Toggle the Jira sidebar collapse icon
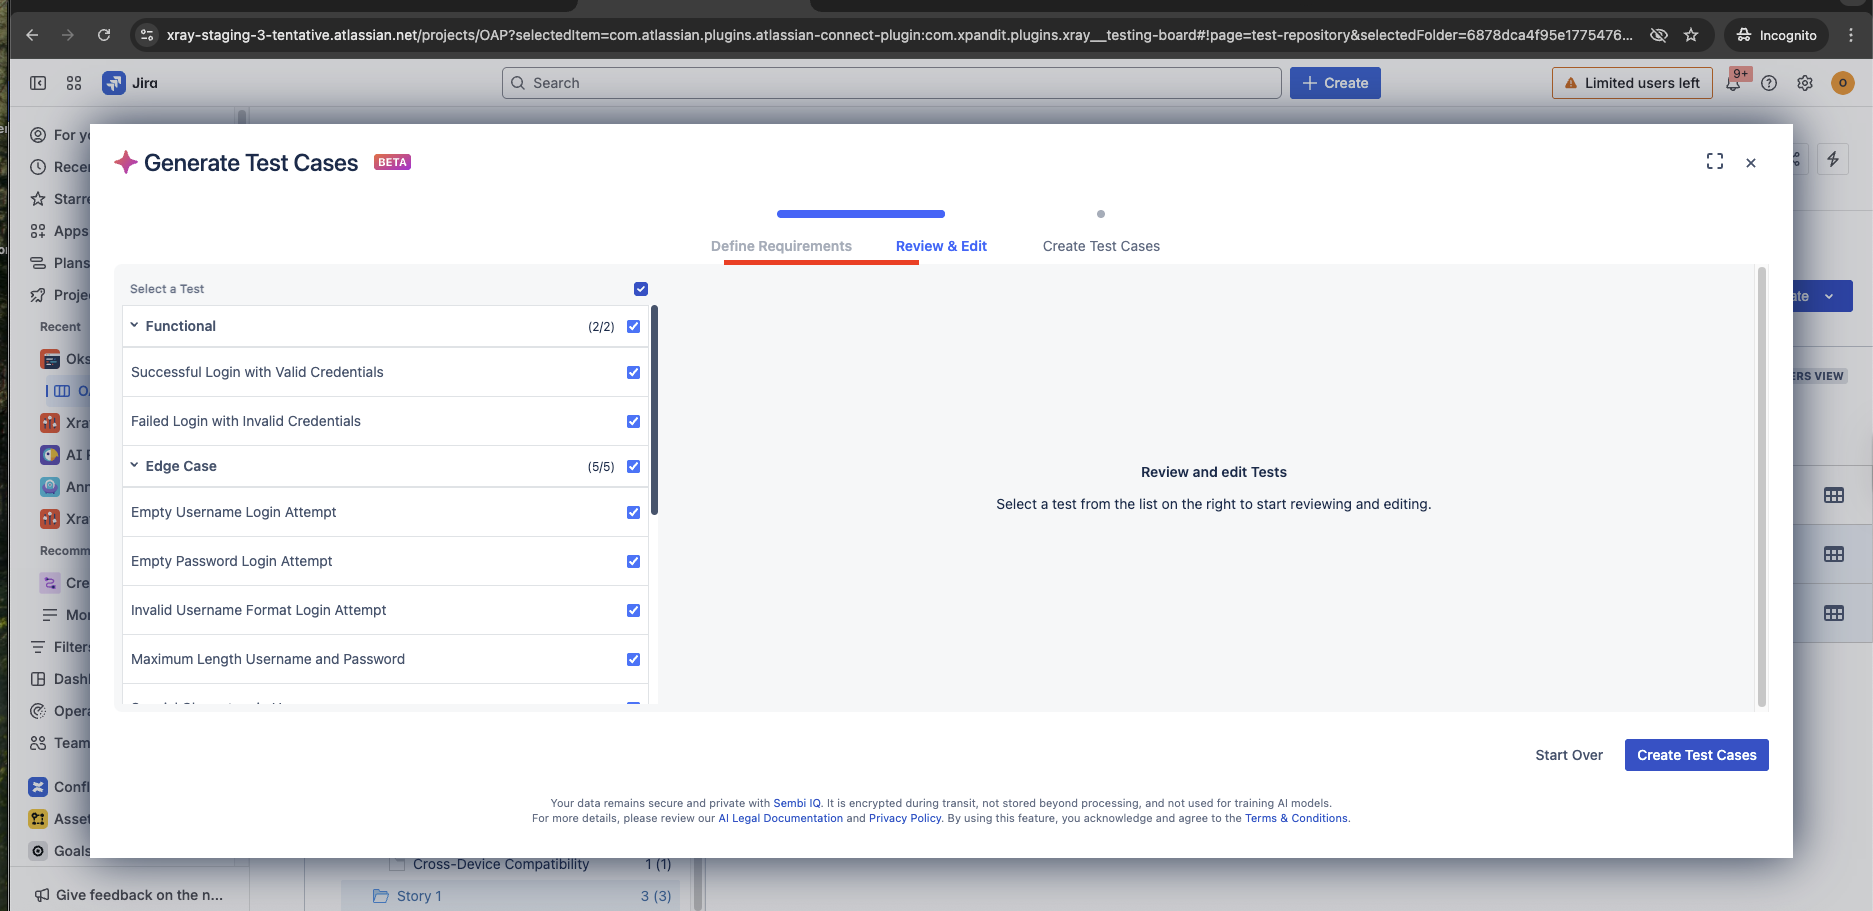This screenshot has height=911, width=1873. tap(38, 84)
